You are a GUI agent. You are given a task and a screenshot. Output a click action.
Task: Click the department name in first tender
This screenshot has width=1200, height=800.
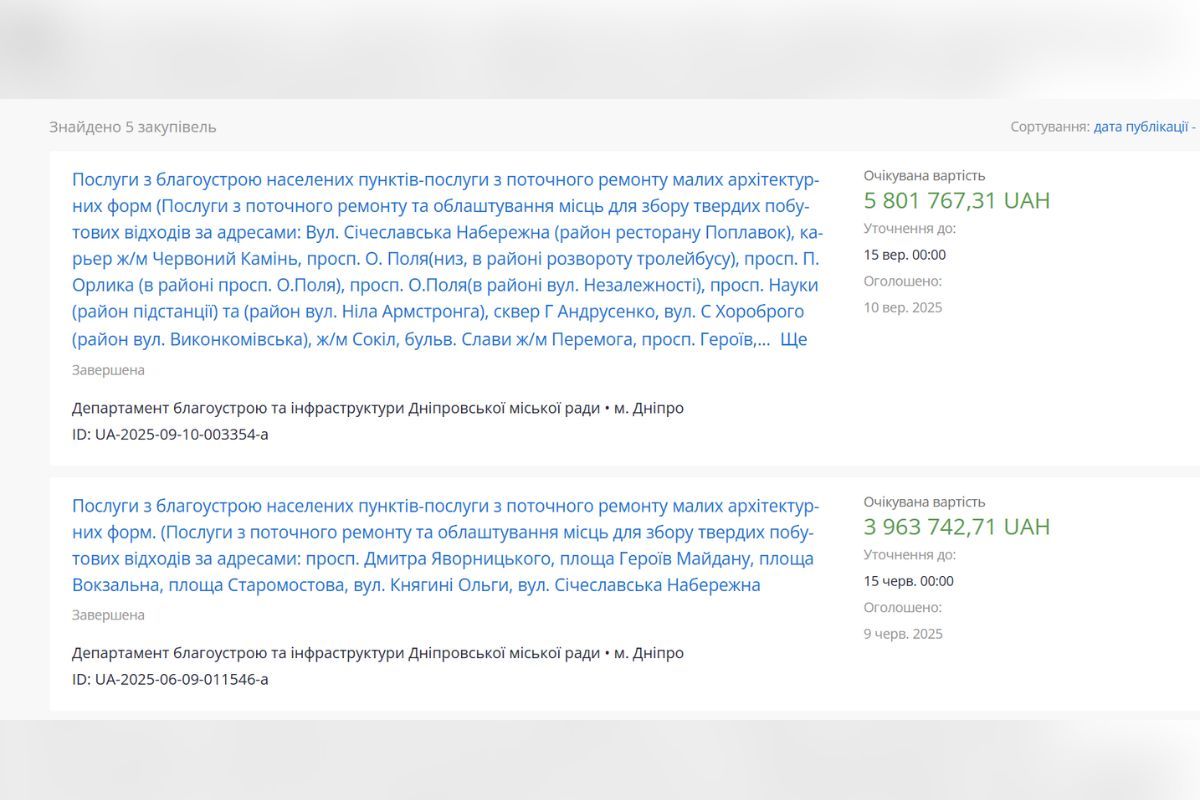click(335, 408)
